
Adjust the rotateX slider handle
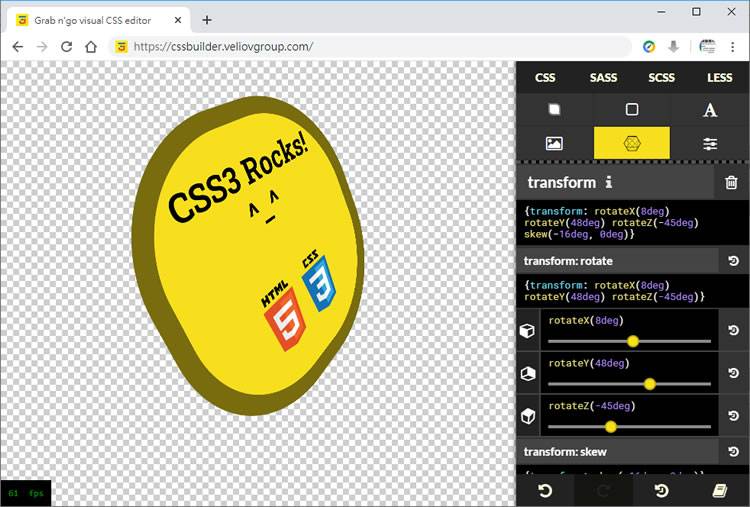tap(633, 341)
